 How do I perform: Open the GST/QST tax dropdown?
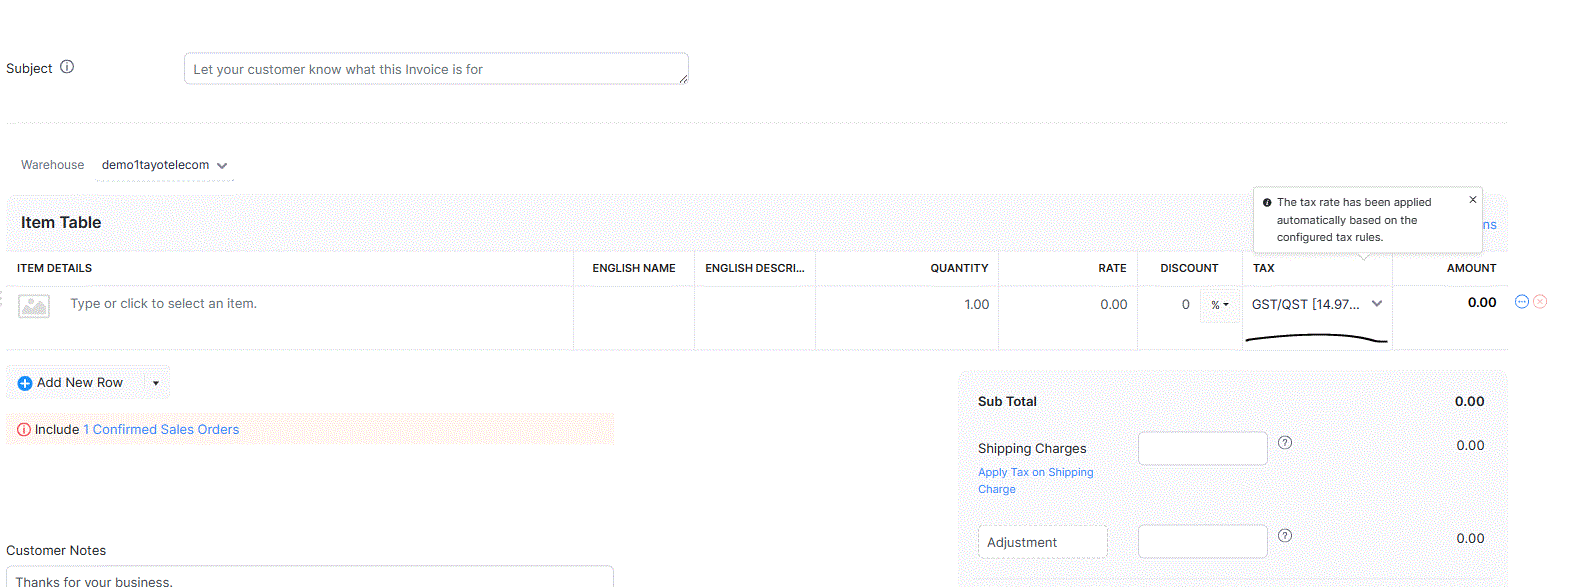tap(1316, 305)
